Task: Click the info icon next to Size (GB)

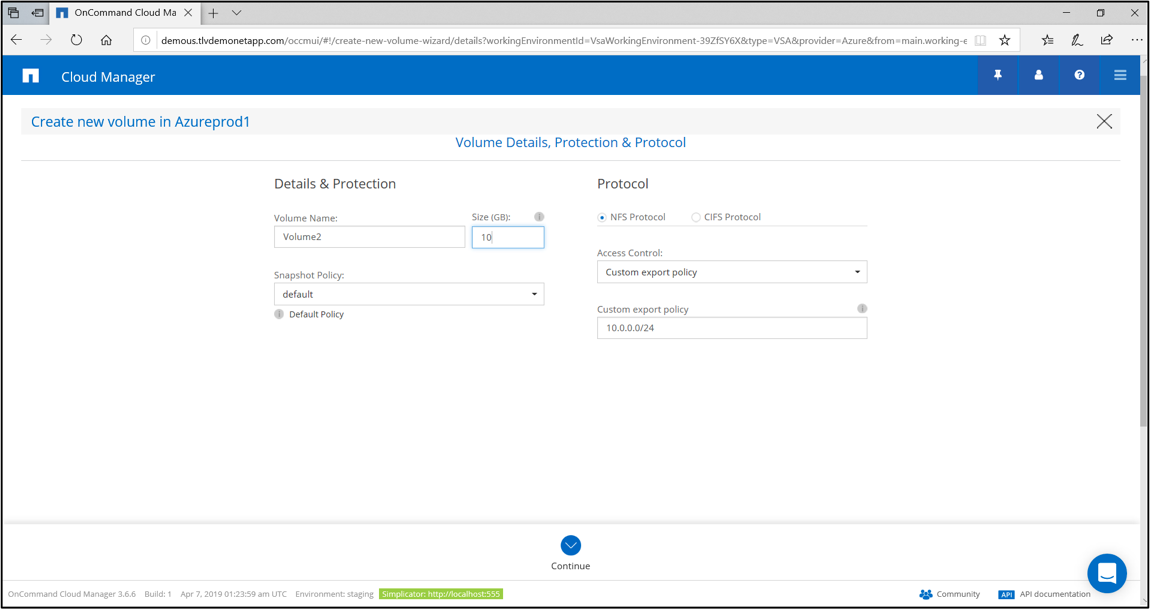Action: coord(539,217)
